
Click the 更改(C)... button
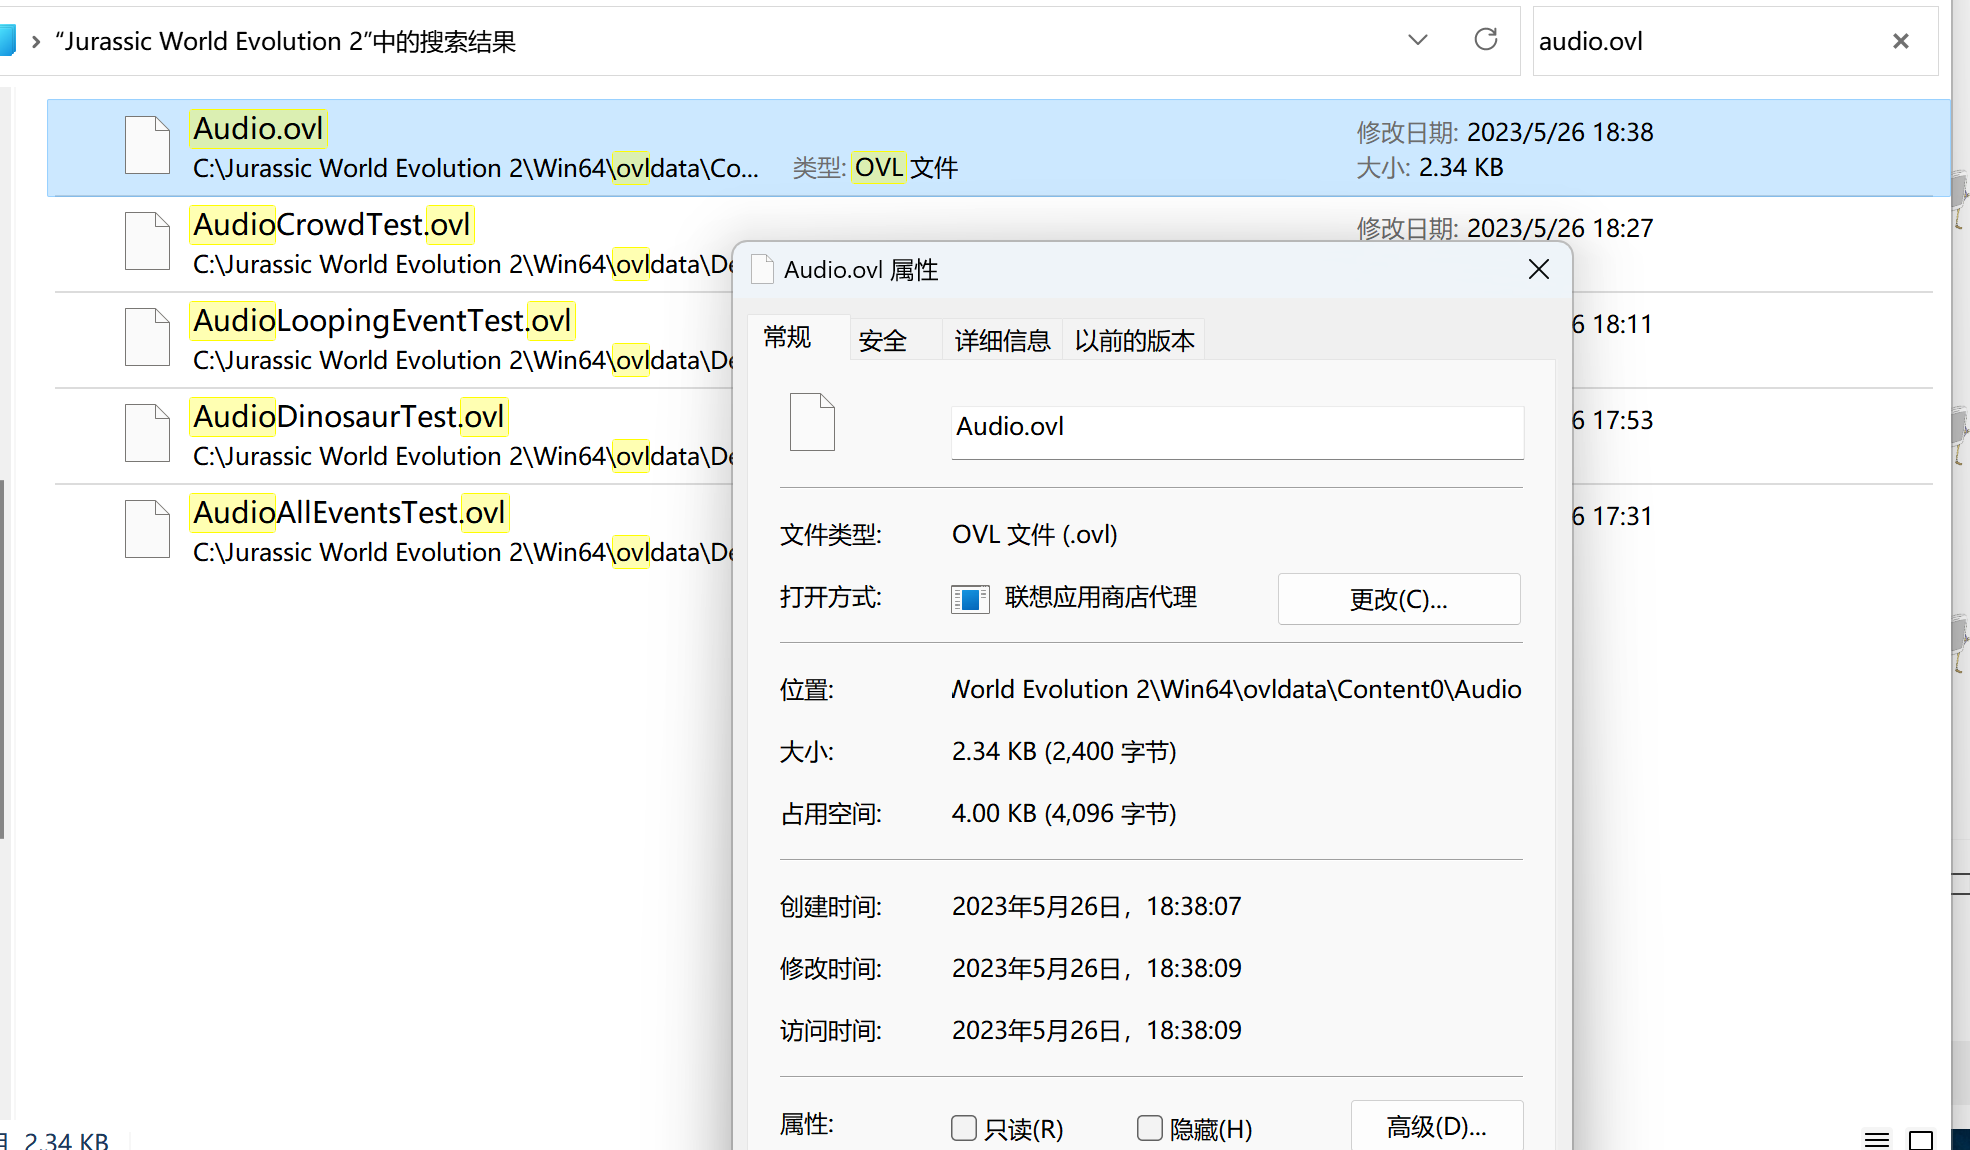pyautogui.click(x=1398, y=599)
